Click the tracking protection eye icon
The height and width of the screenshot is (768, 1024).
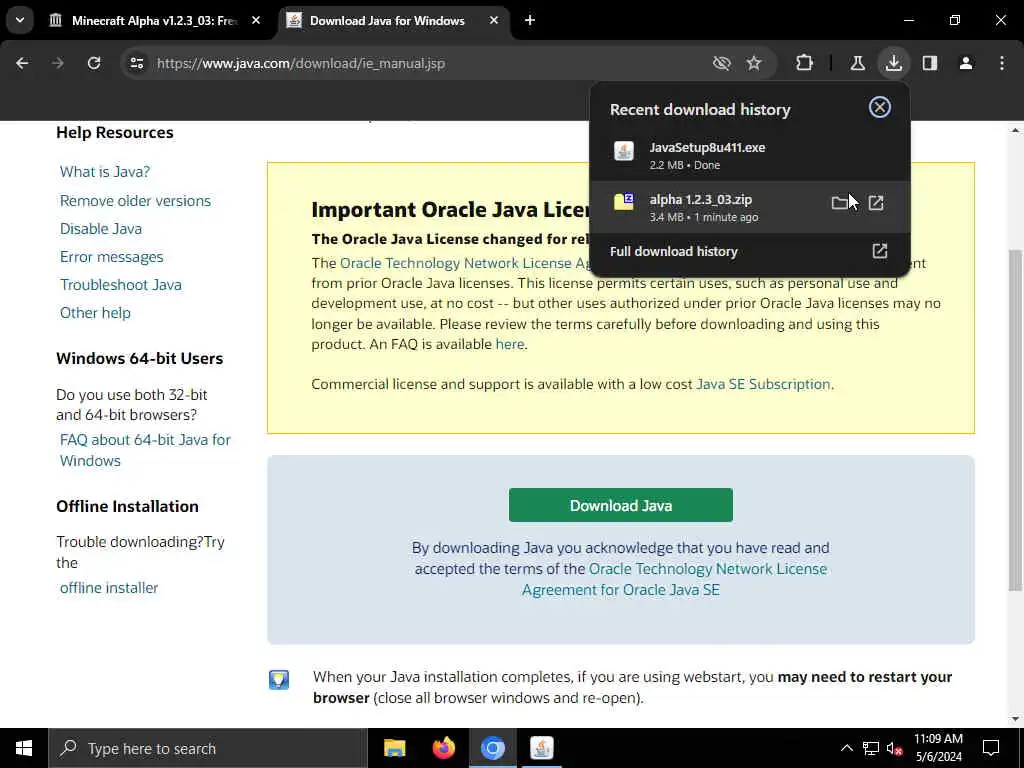click(722, 63)
